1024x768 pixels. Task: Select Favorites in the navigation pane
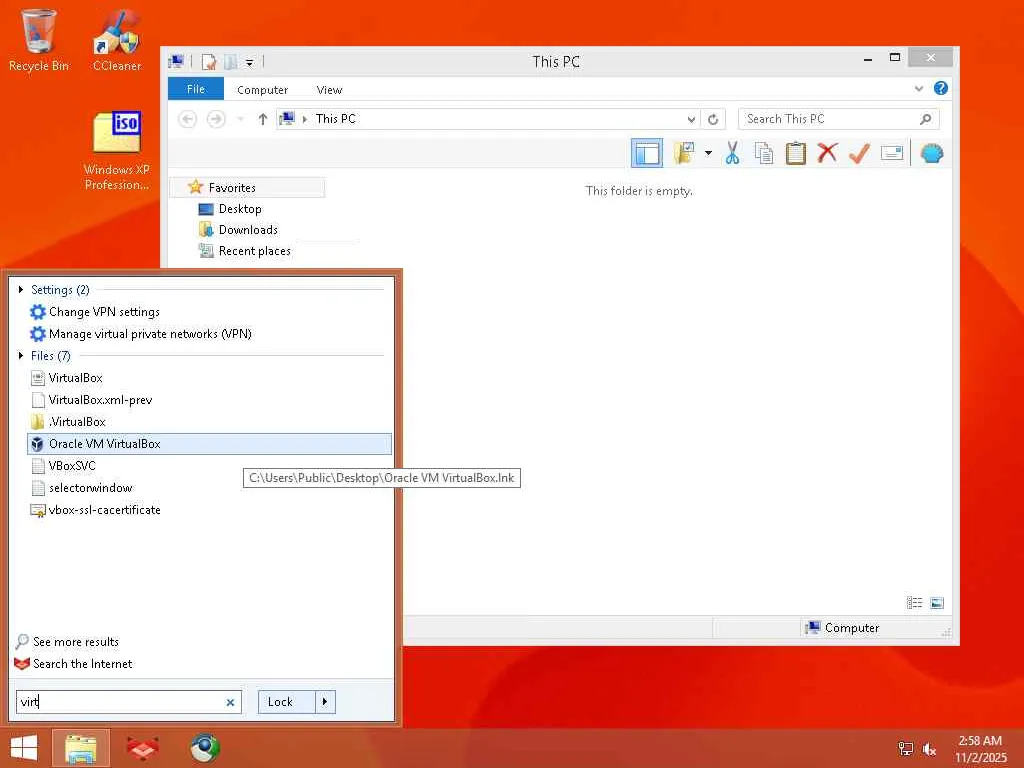tap(232, 187)
